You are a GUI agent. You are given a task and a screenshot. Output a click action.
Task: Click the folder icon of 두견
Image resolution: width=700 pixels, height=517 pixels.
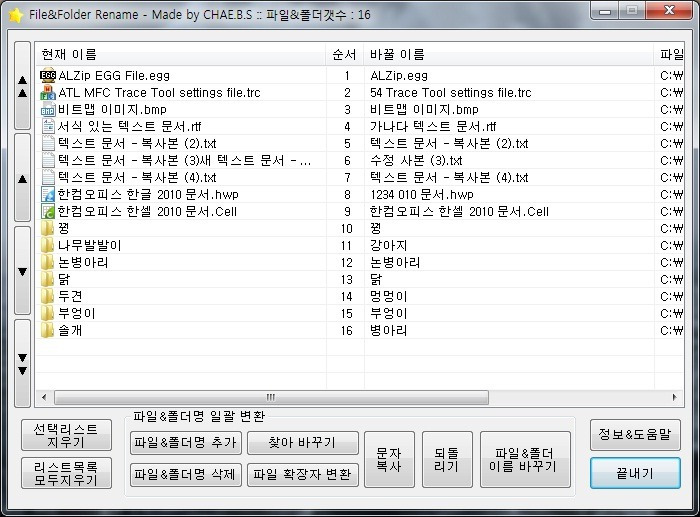pyautogui.click(x=47, y=296)
